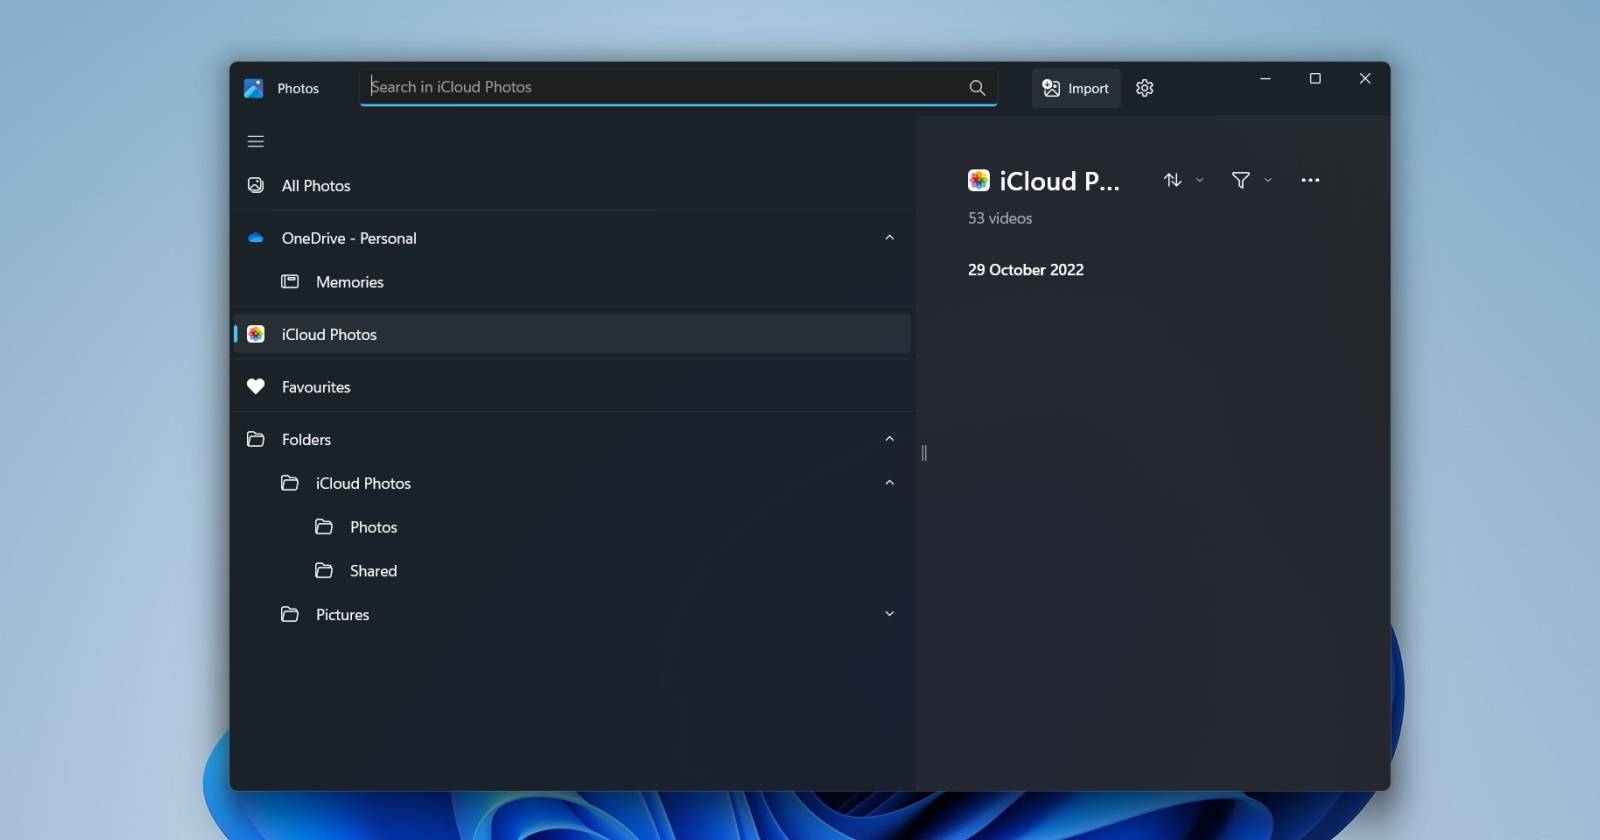1600x840 pixels.
Task: Click folder icon beside Photos subfolder
Action: 324,527
